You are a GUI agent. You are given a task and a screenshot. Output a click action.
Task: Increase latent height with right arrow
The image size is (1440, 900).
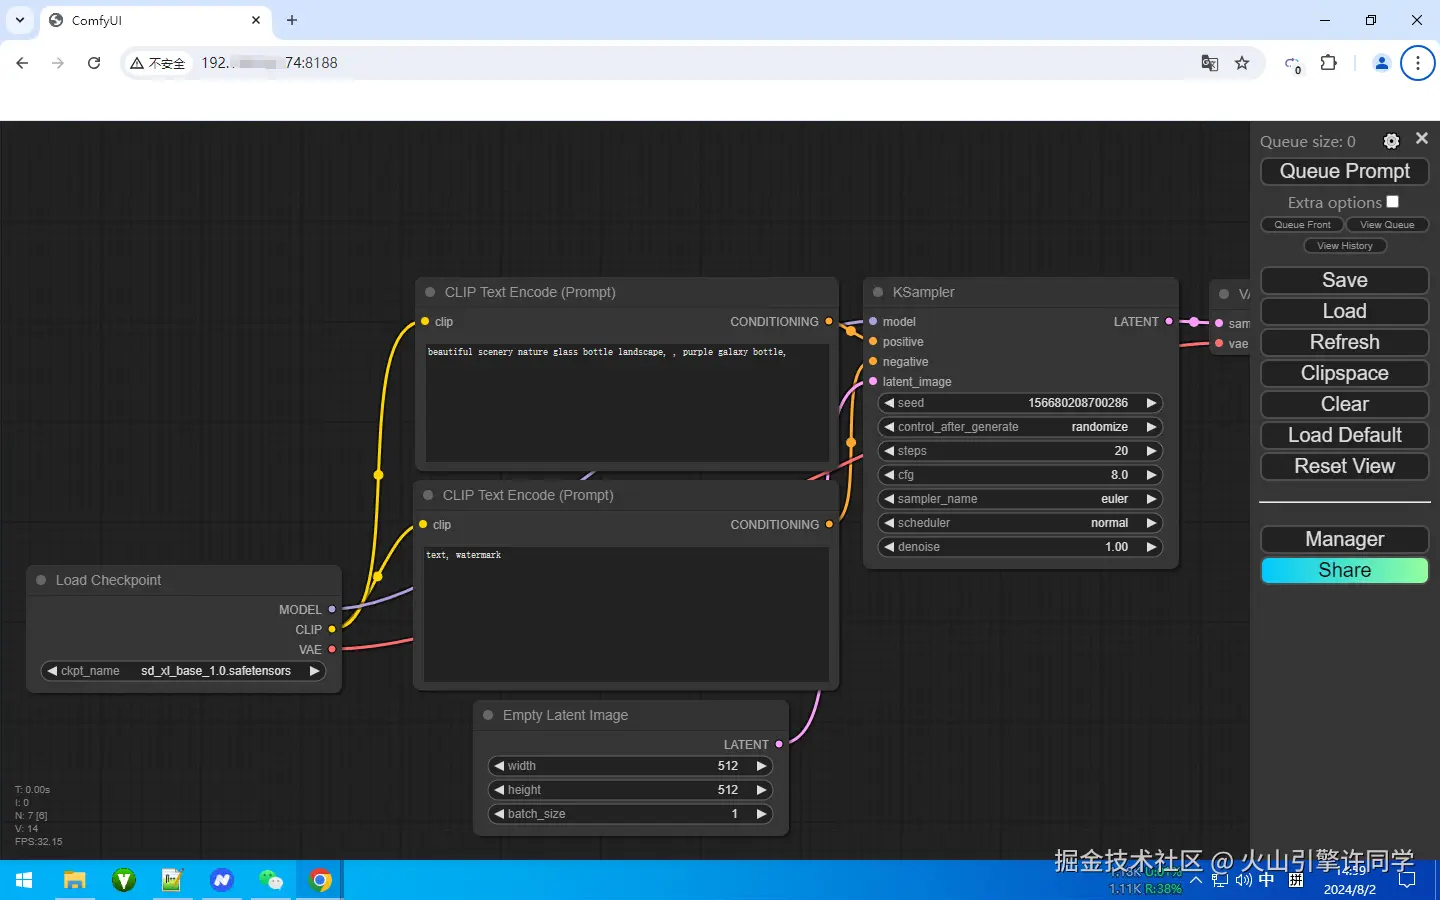761,790
